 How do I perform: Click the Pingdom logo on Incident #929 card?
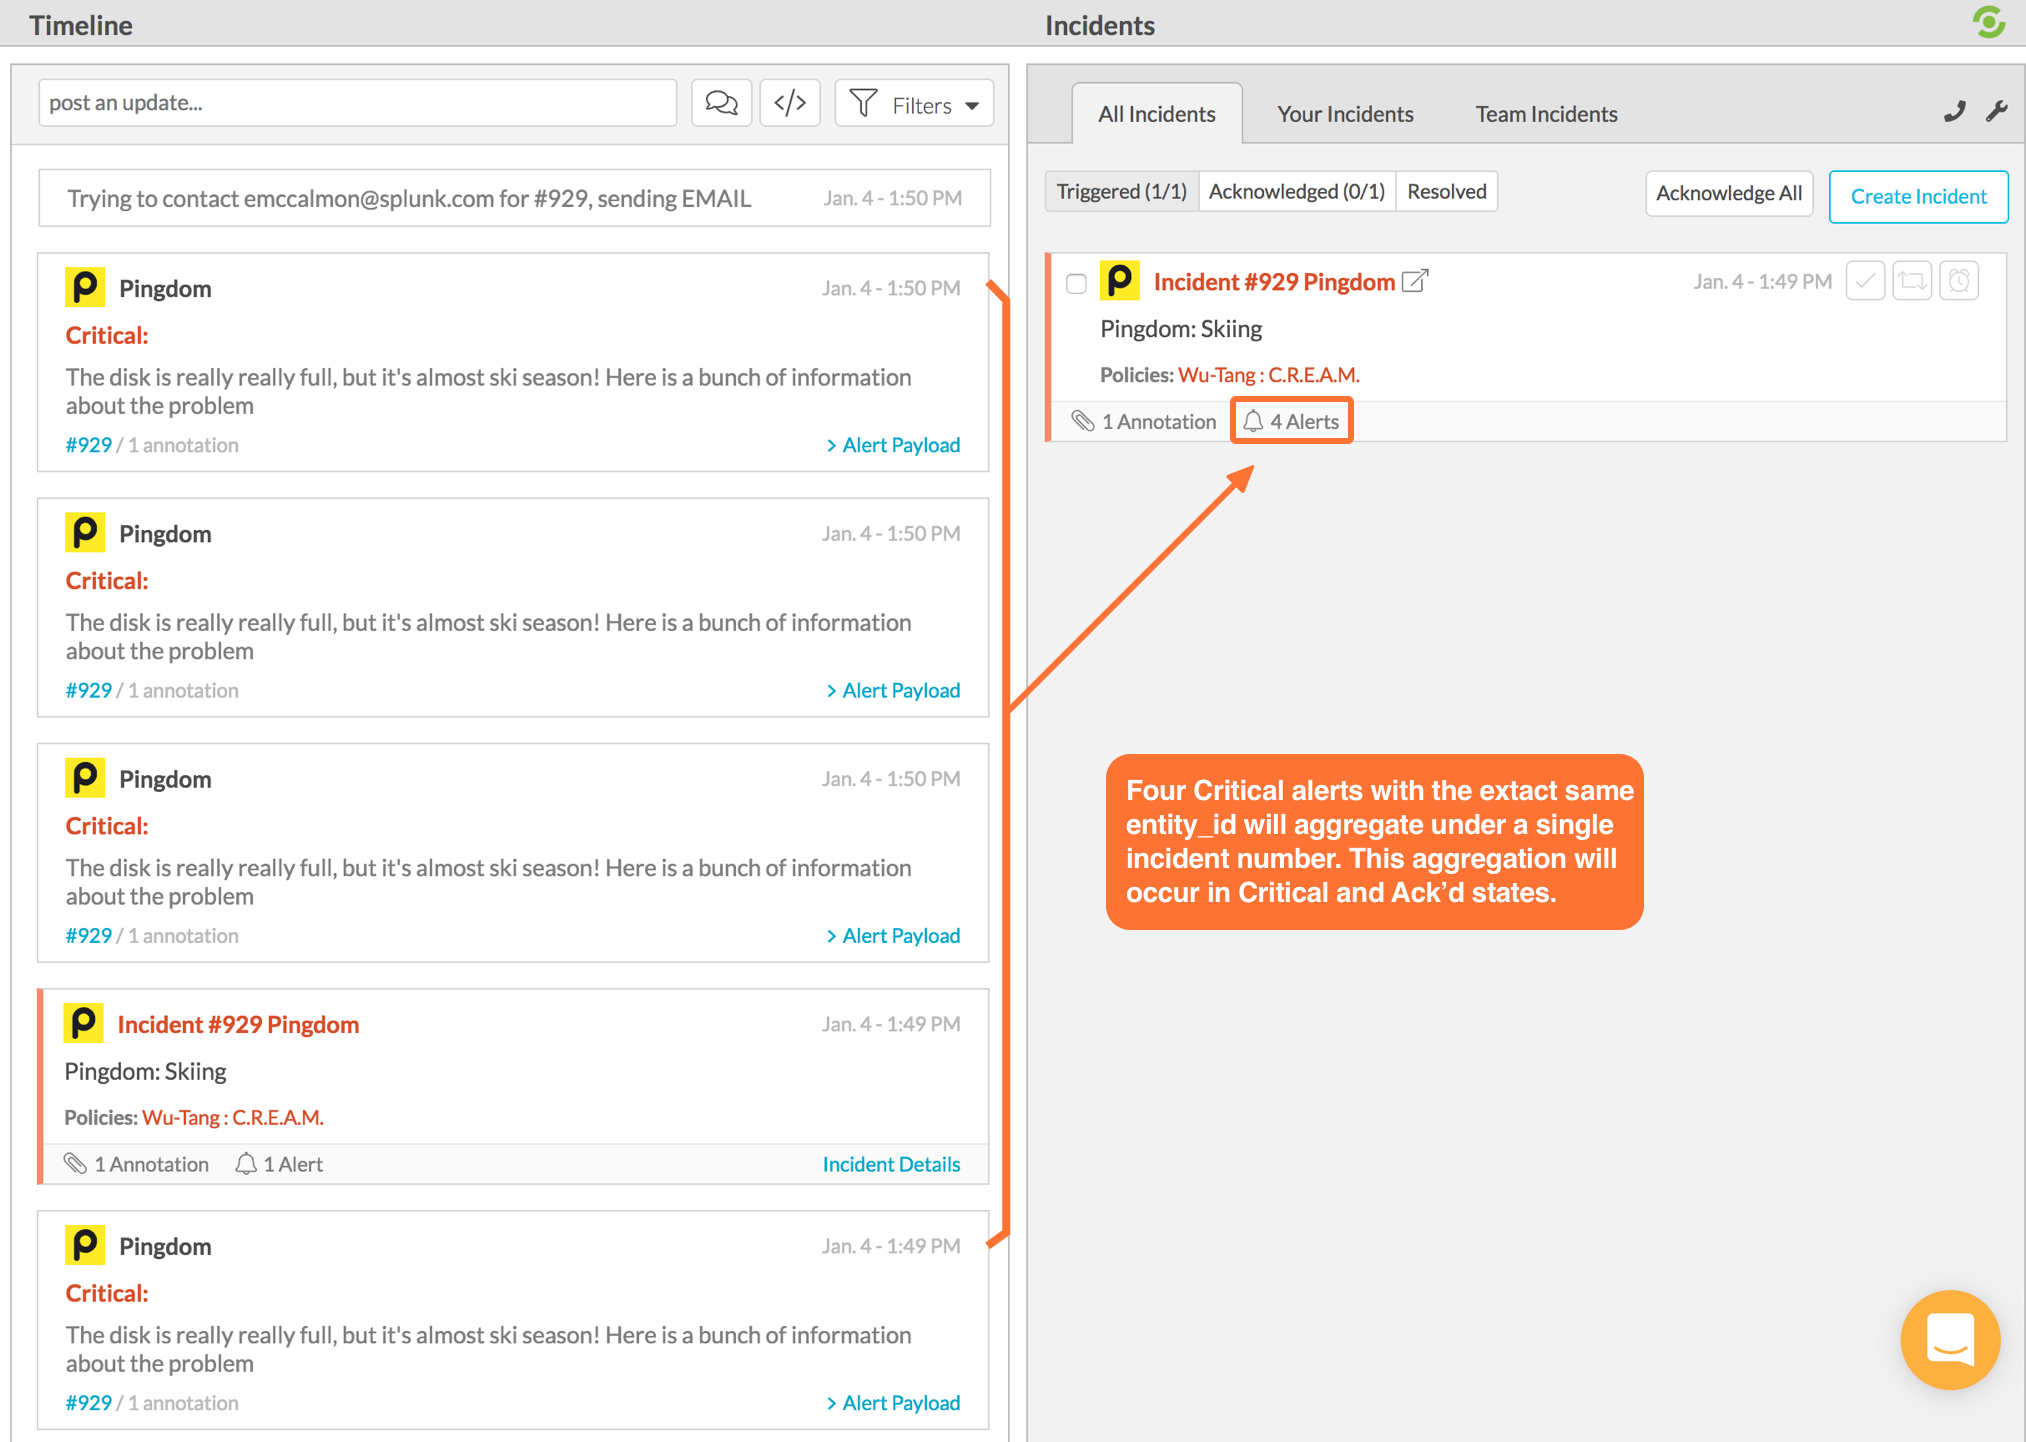pos(1120,281)
